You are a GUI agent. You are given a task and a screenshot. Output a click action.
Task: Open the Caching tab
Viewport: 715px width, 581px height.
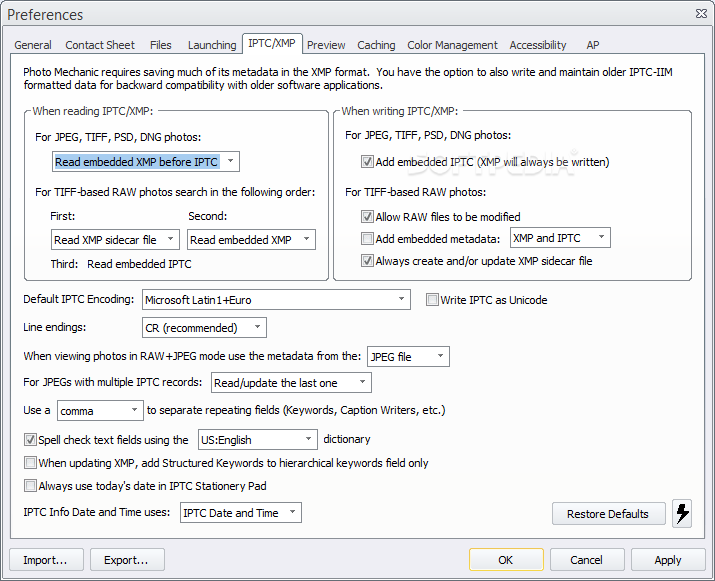(x=376, y=45)
